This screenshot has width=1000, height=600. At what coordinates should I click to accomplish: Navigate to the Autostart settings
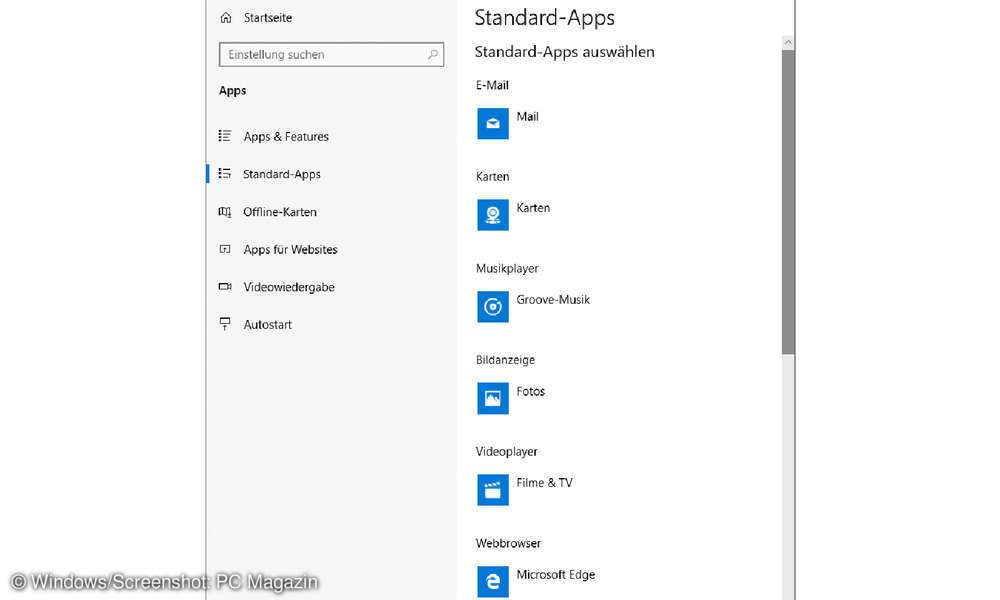tap(267, 324)
